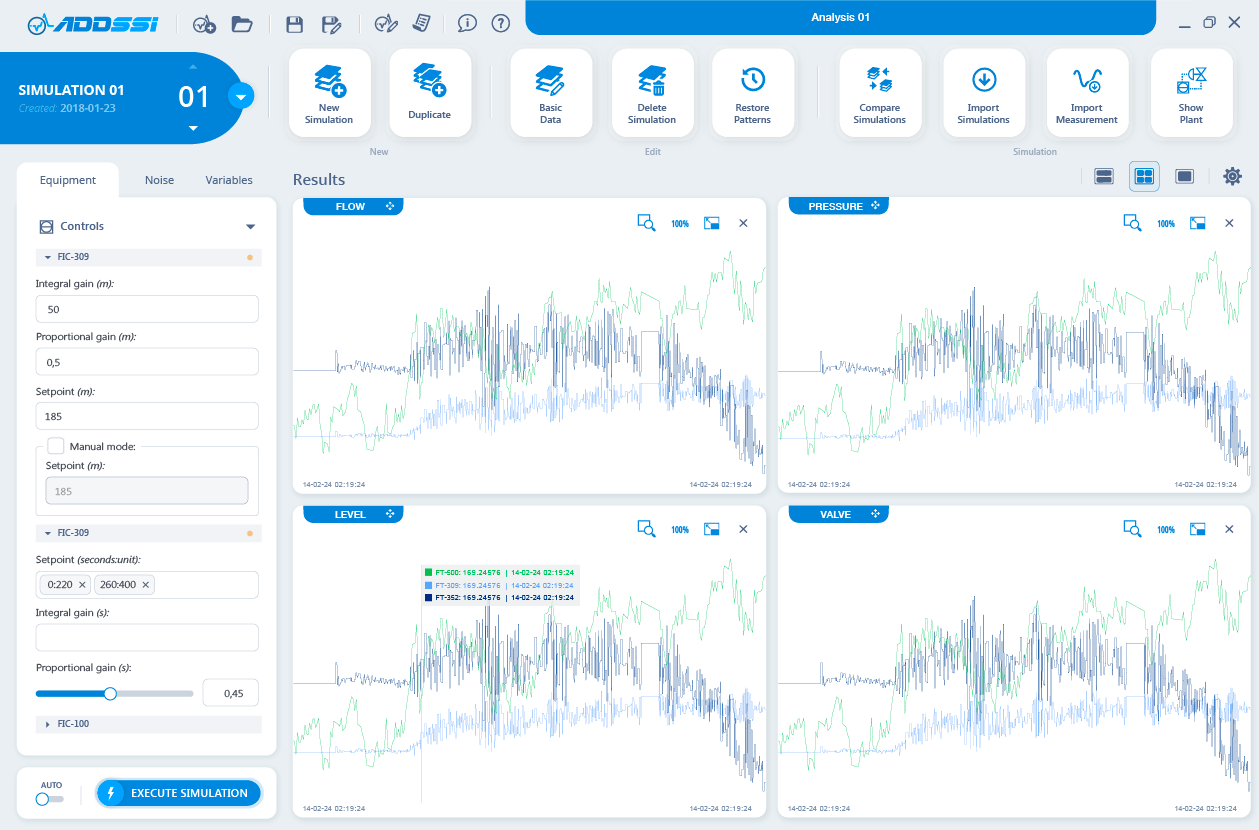Click the Execute Simulation button
Screen dimensions: 1259x830
178,793
